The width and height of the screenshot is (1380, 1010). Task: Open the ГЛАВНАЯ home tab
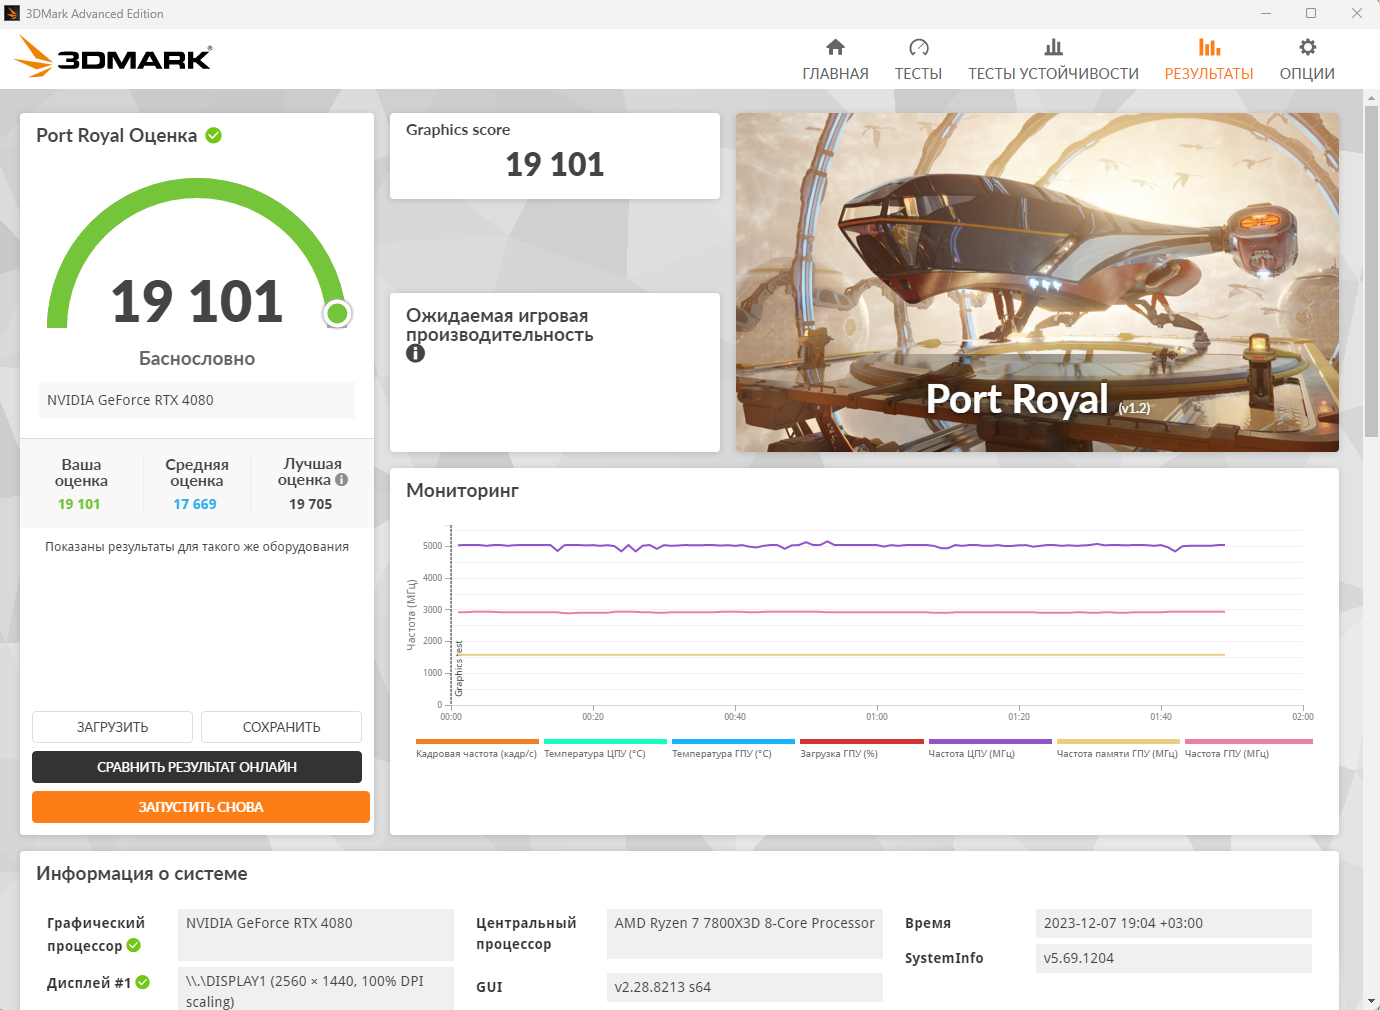click(835, 60)
